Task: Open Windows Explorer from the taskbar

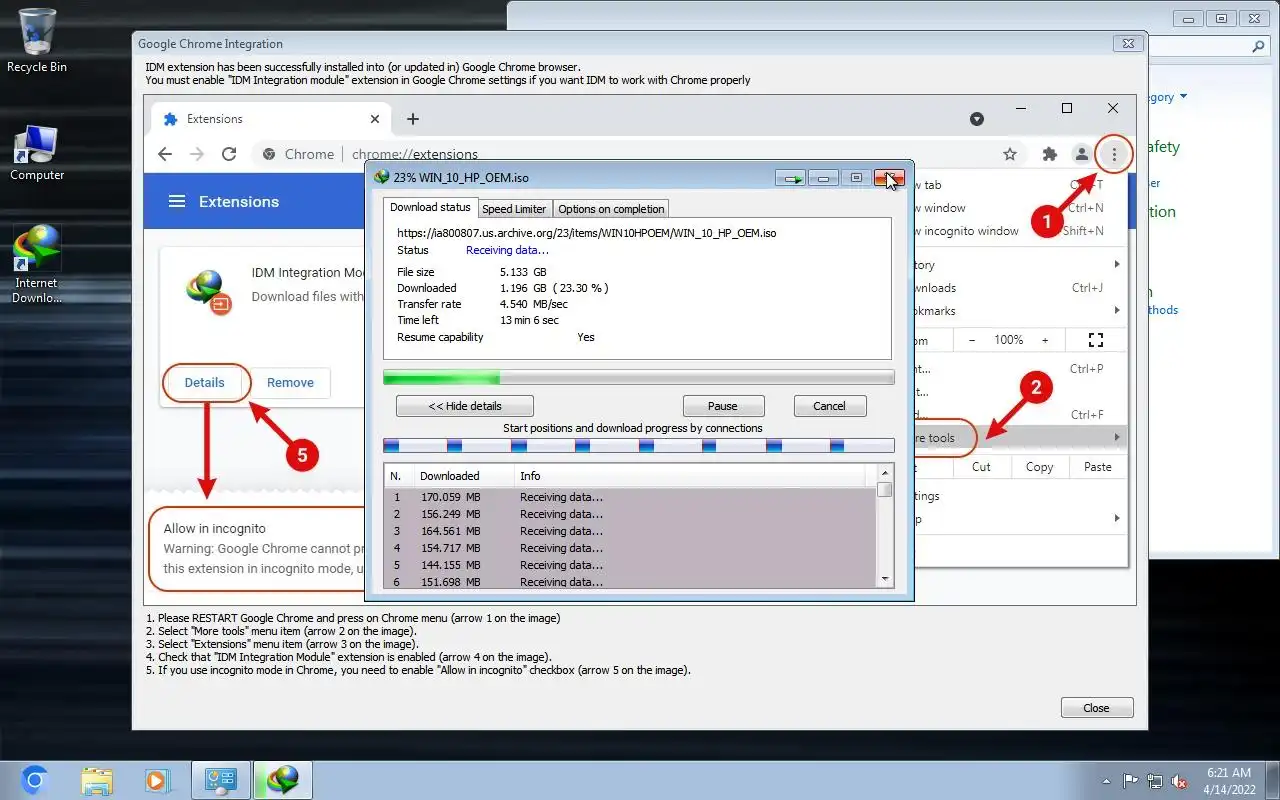Action: [x=97, y=780]
